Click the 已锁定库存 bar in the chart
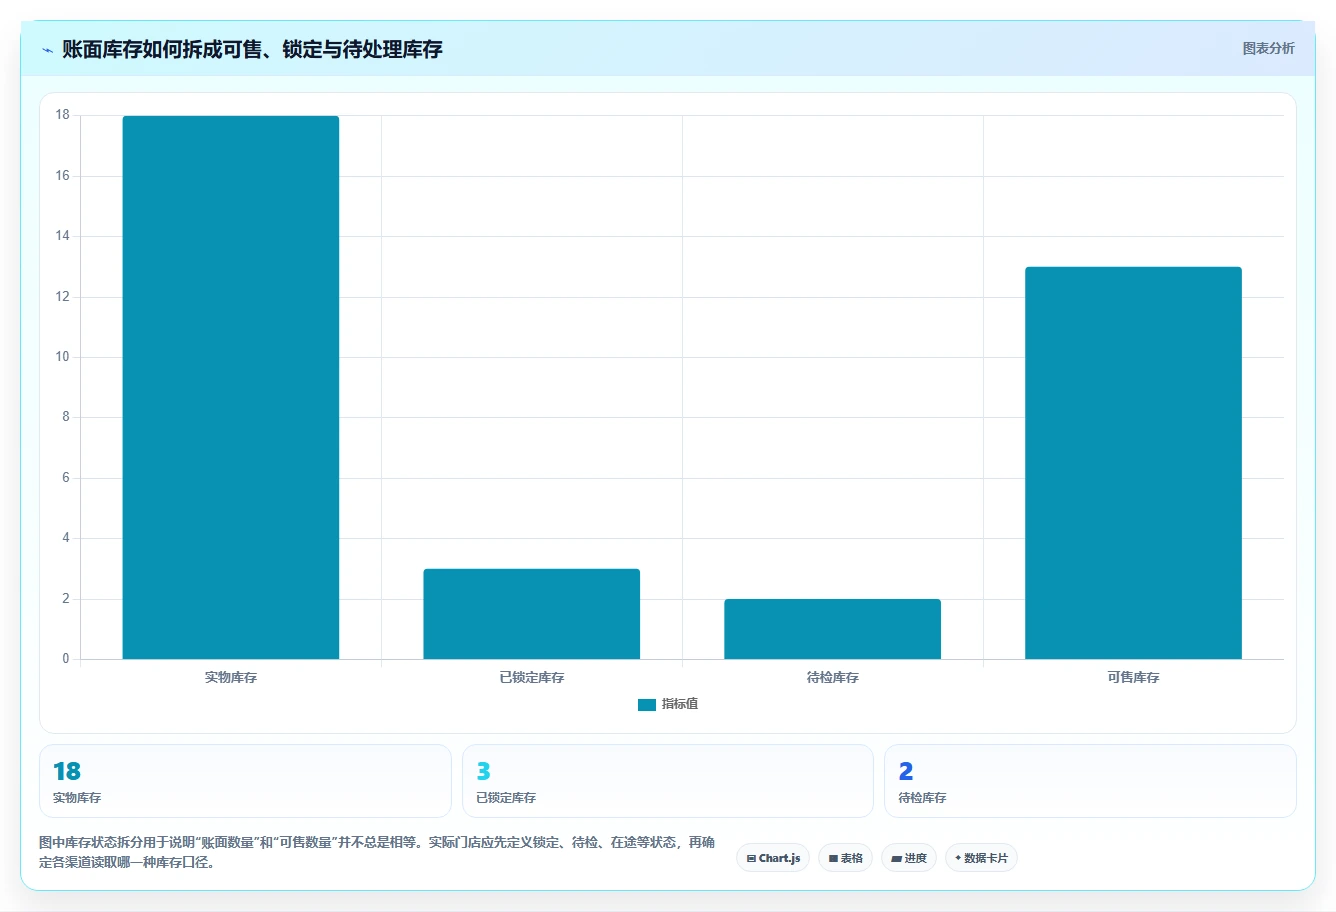This screenshot has width=1336, height=912. click(x=531, y=614)
